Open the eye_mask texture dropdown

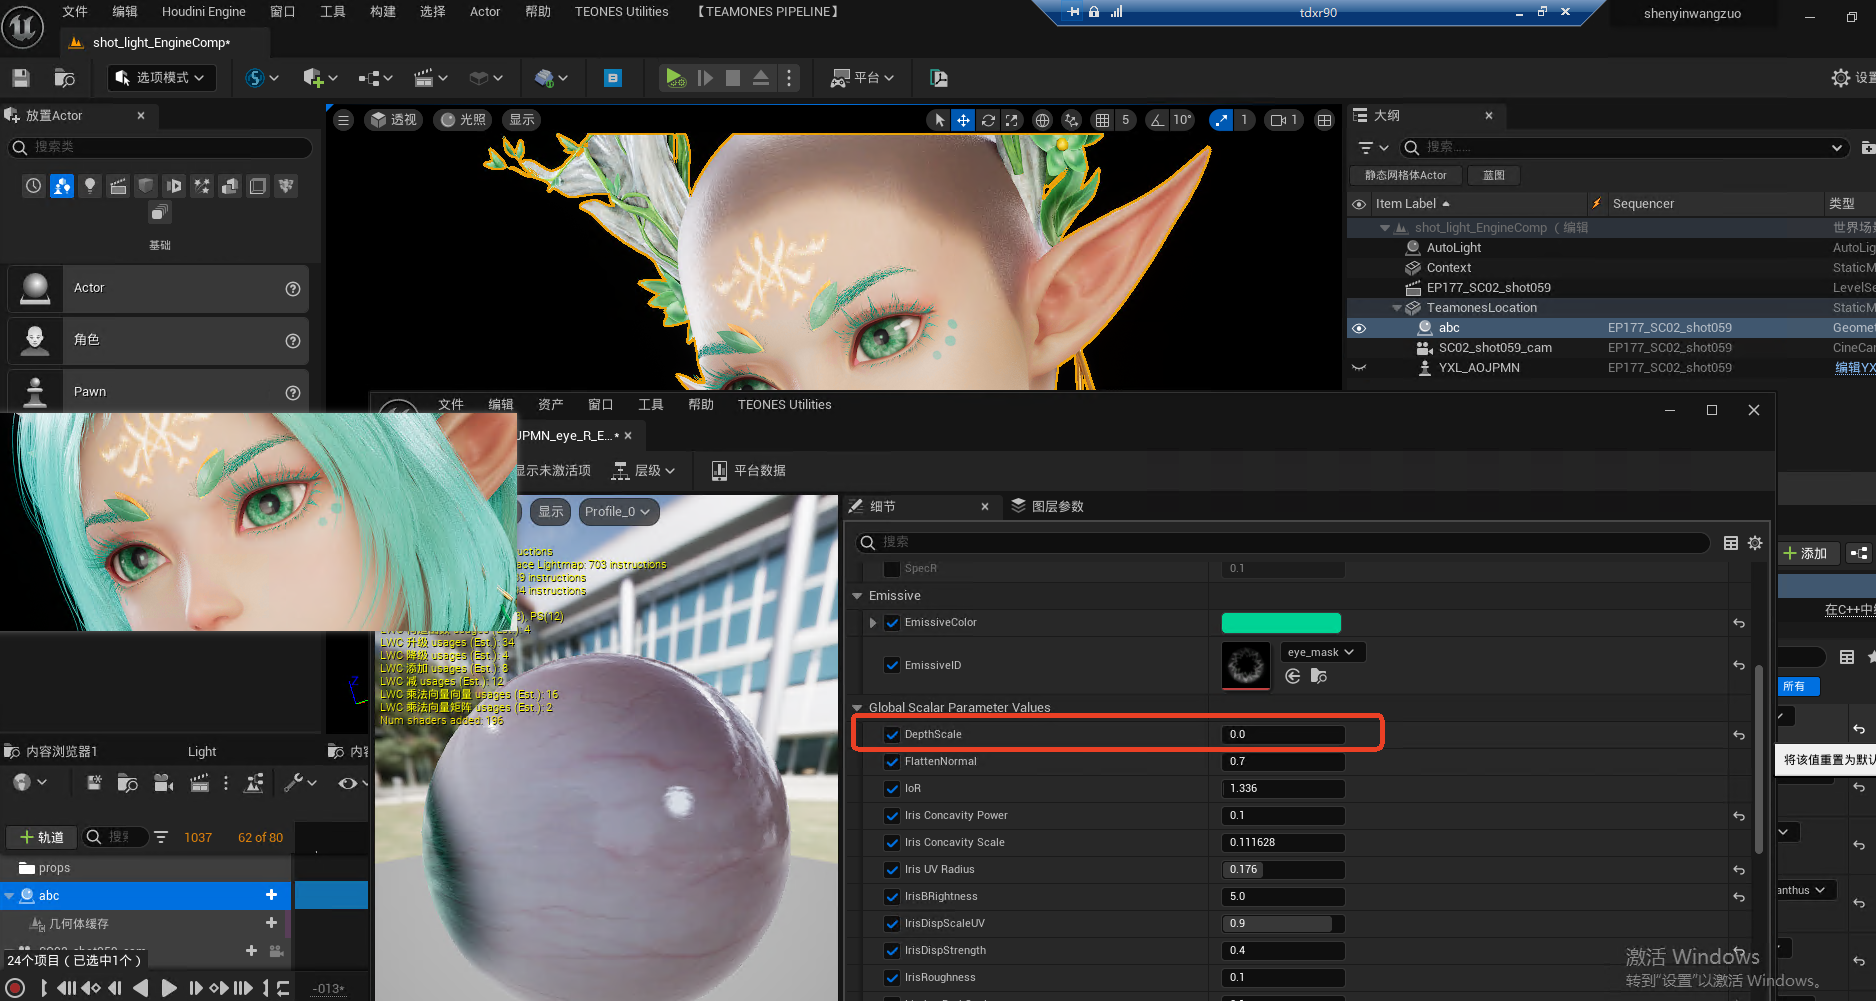1321,652
